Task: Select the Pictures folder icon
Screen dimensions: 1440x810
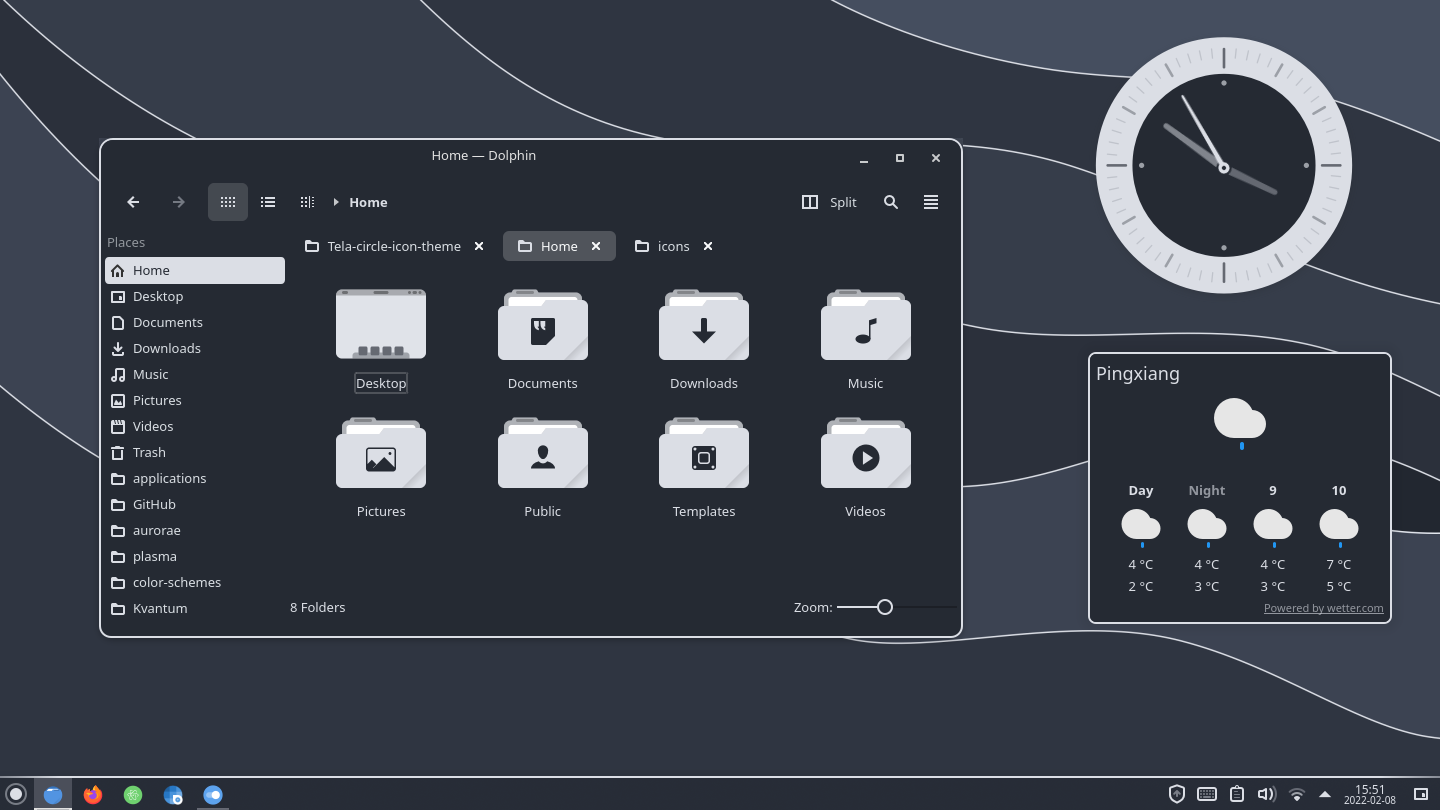Action: [x=381, y=452]
